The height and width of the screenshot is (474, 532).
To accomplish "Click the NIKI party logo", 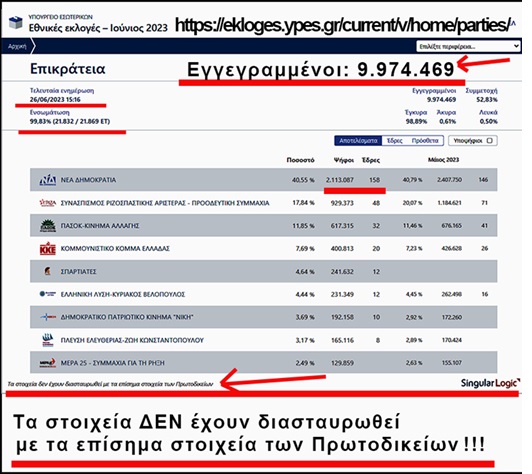I will [48, 317].
